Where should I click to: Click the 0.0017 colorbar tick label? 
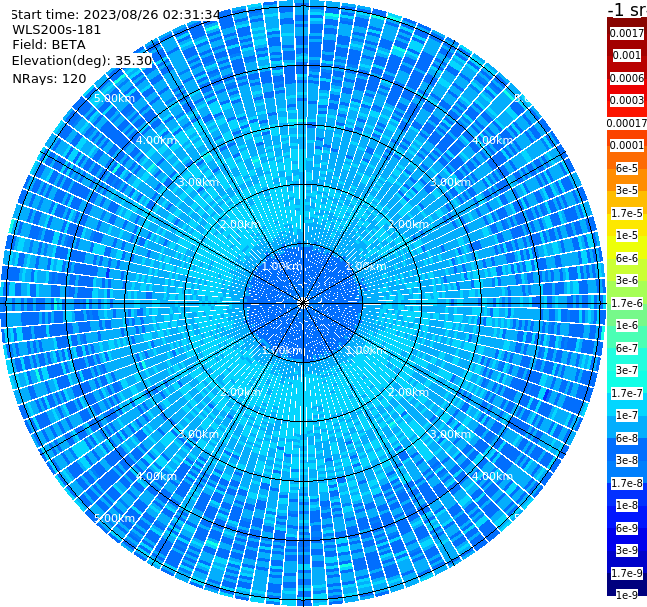point(627,33)
